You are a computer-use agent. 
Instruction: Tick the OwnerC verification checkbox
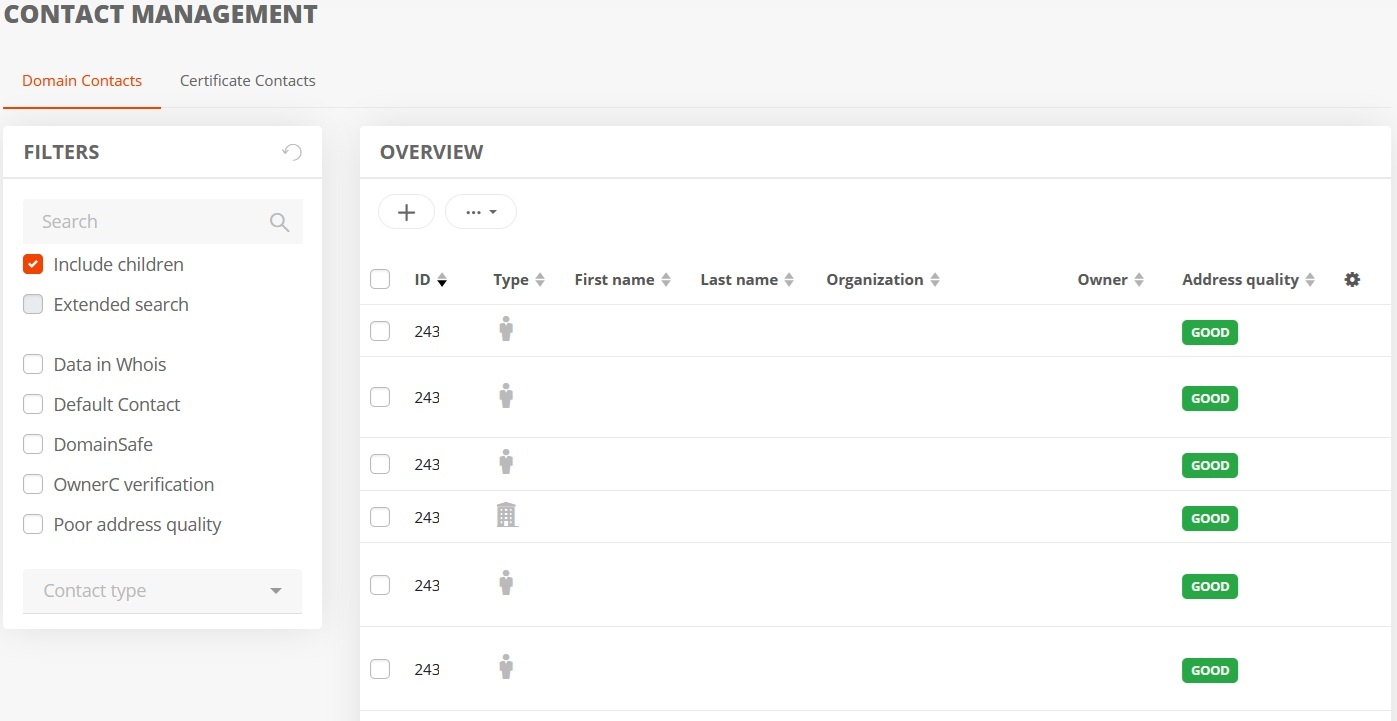click(x=33, y=485)
